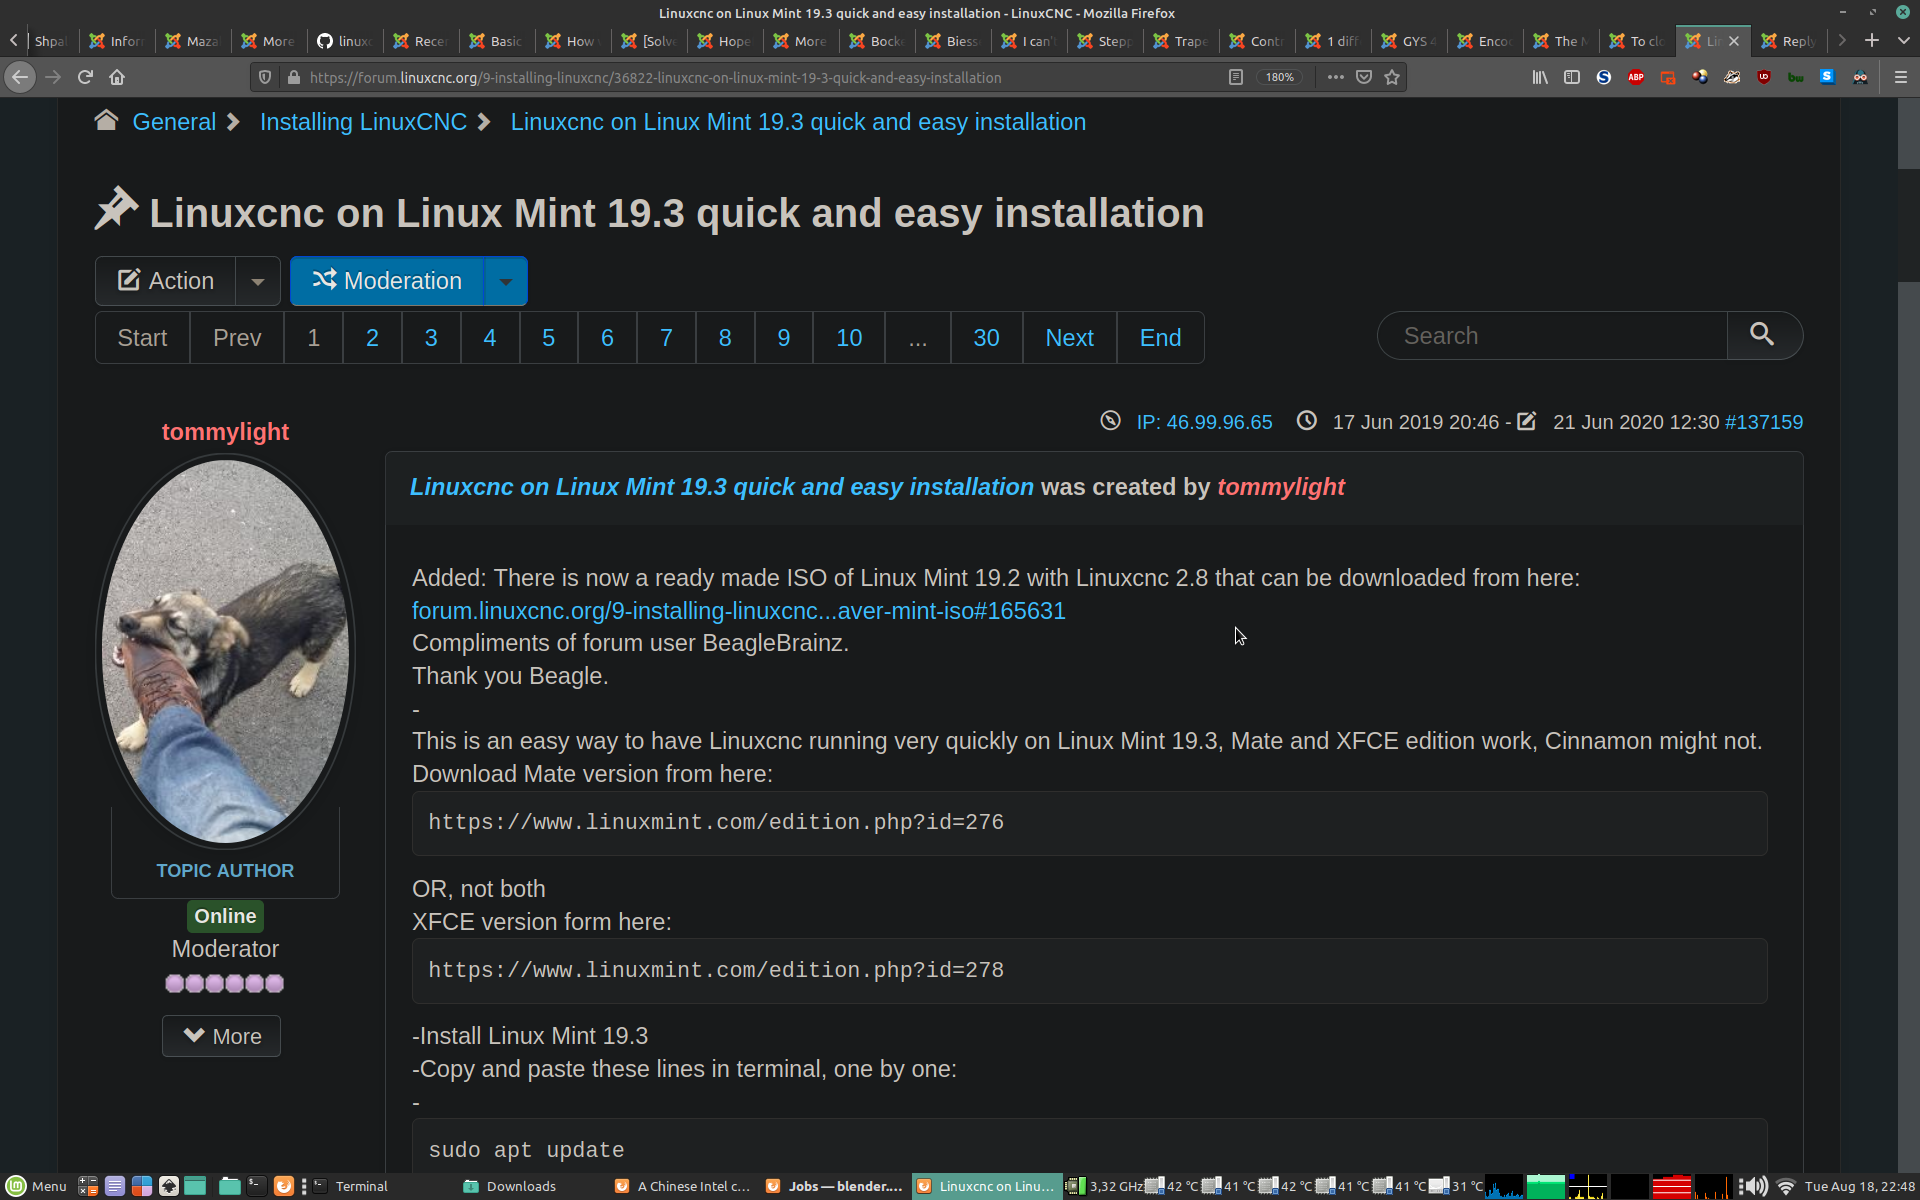The height and width of the screenshot is (1200, 1920).
Task: Launch the Terminal from the panel launcher
Action: (256, 1186)
